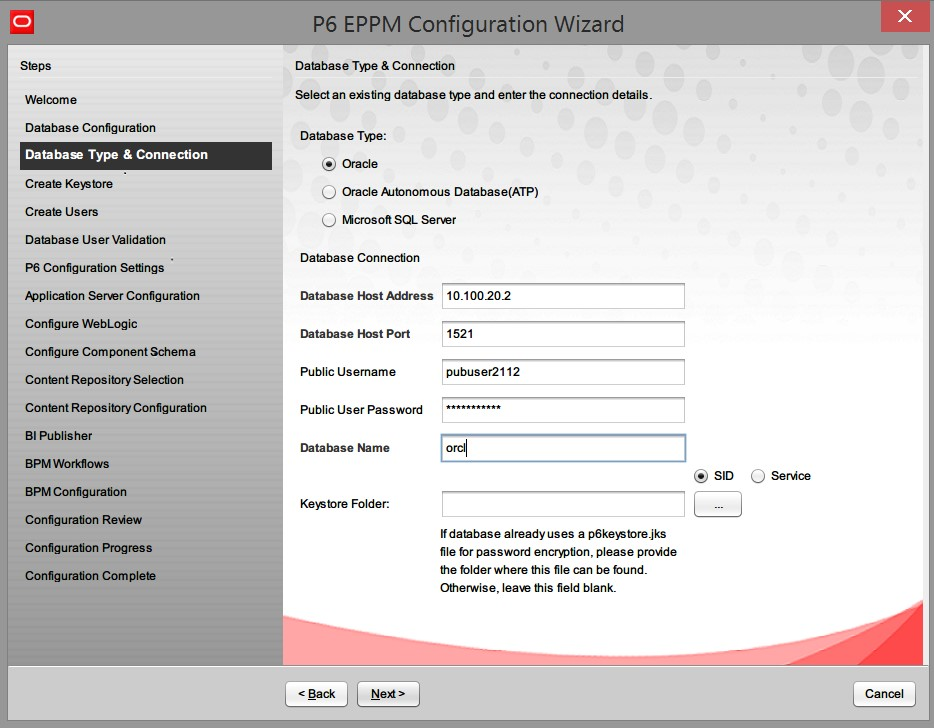Click the Public Username input field

(563, 372)
